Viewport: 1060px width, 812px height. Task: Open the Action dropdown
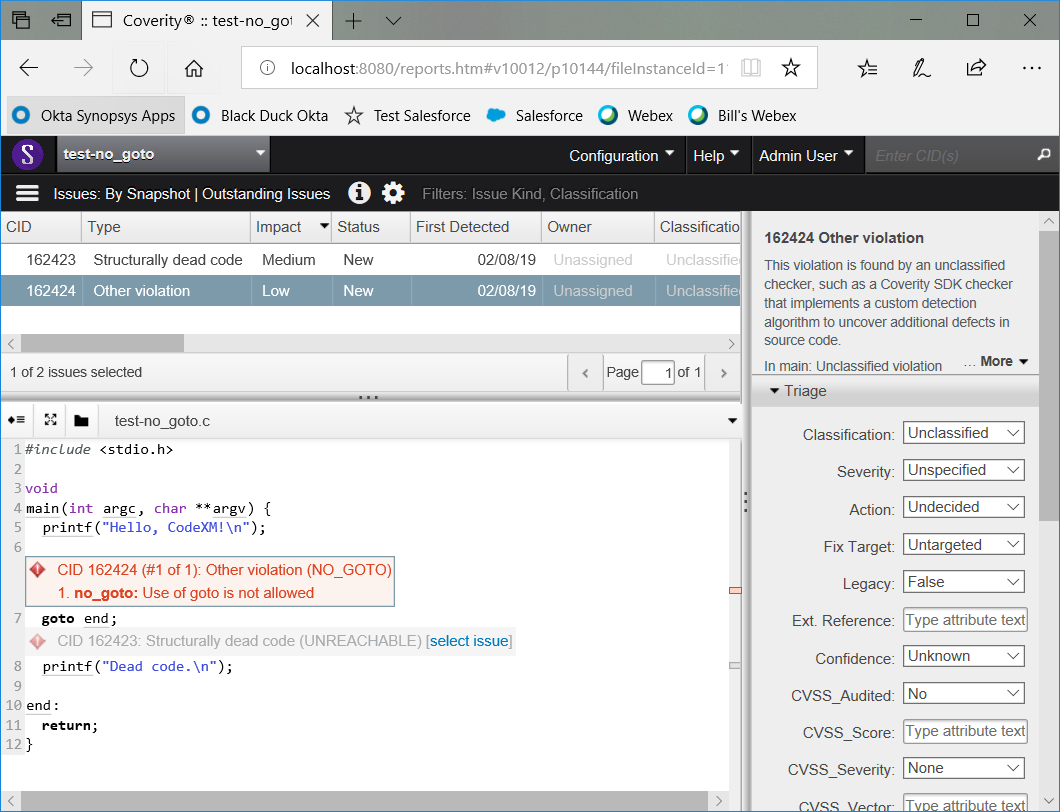tap(963, 507)
